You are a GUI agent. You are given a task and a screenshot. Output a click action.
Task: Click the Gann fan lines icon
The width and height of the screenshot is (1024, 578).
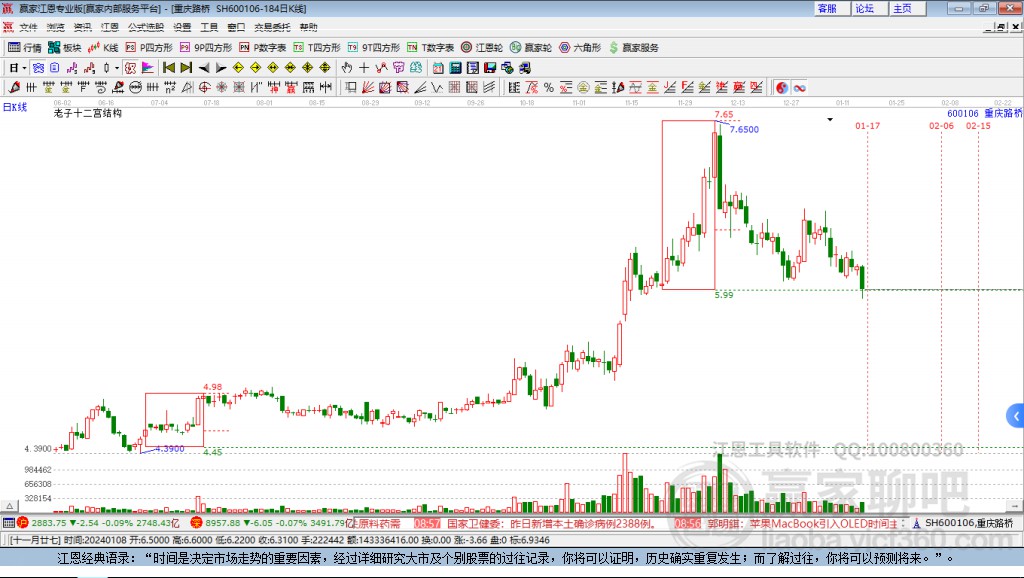368,88
